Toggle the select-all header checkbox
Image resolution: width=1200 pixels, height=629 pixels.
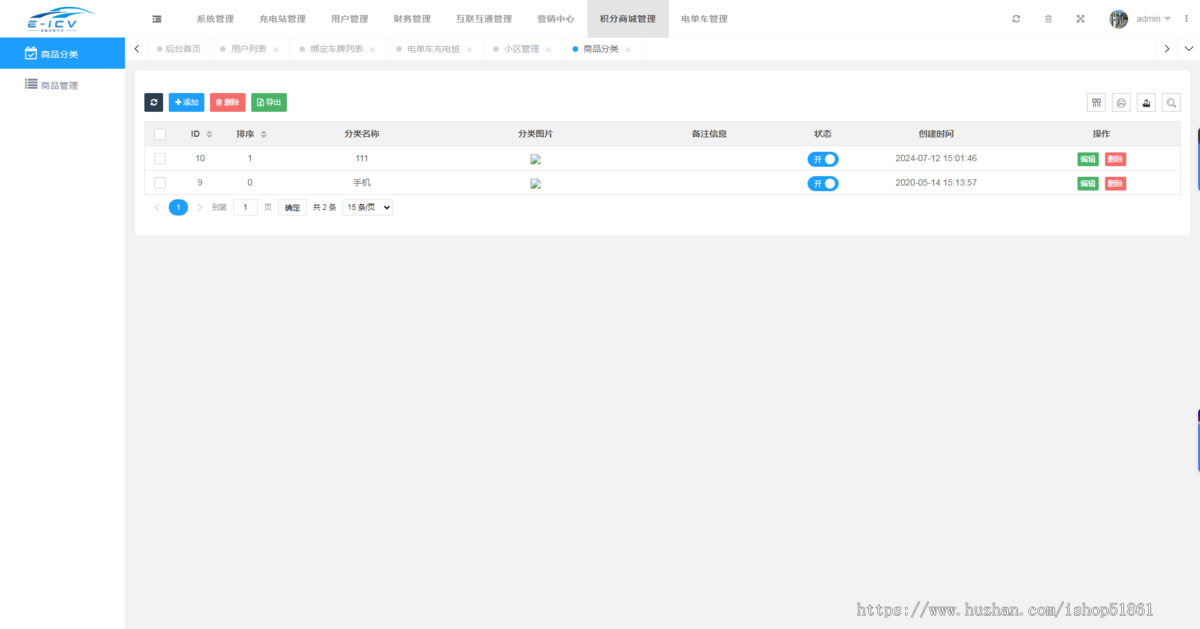160,134
